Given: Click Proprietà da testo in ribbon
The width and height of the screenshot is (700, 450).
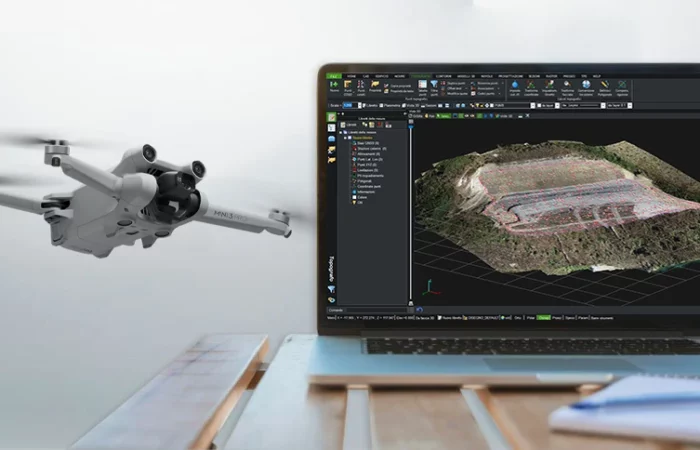Looking at the screenshot, I should pyautogui.click(x=399, y=91).
